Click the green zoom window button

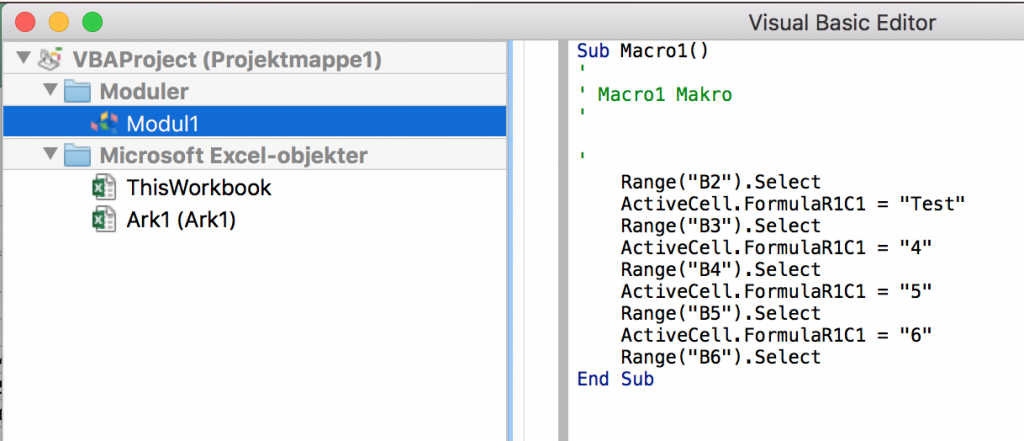coord(93,23)
